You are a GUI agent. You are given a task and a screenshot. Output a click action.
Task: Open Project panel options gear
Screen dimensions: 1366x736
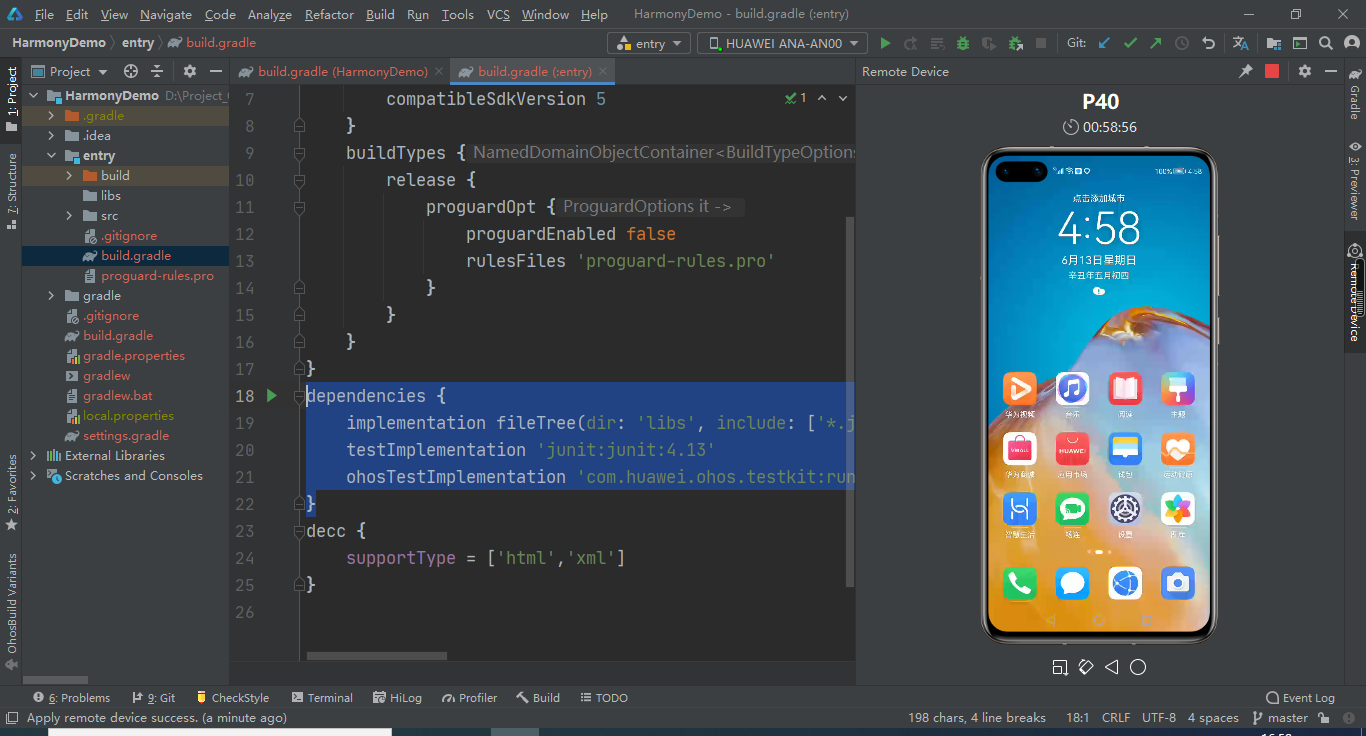point(190,71)
